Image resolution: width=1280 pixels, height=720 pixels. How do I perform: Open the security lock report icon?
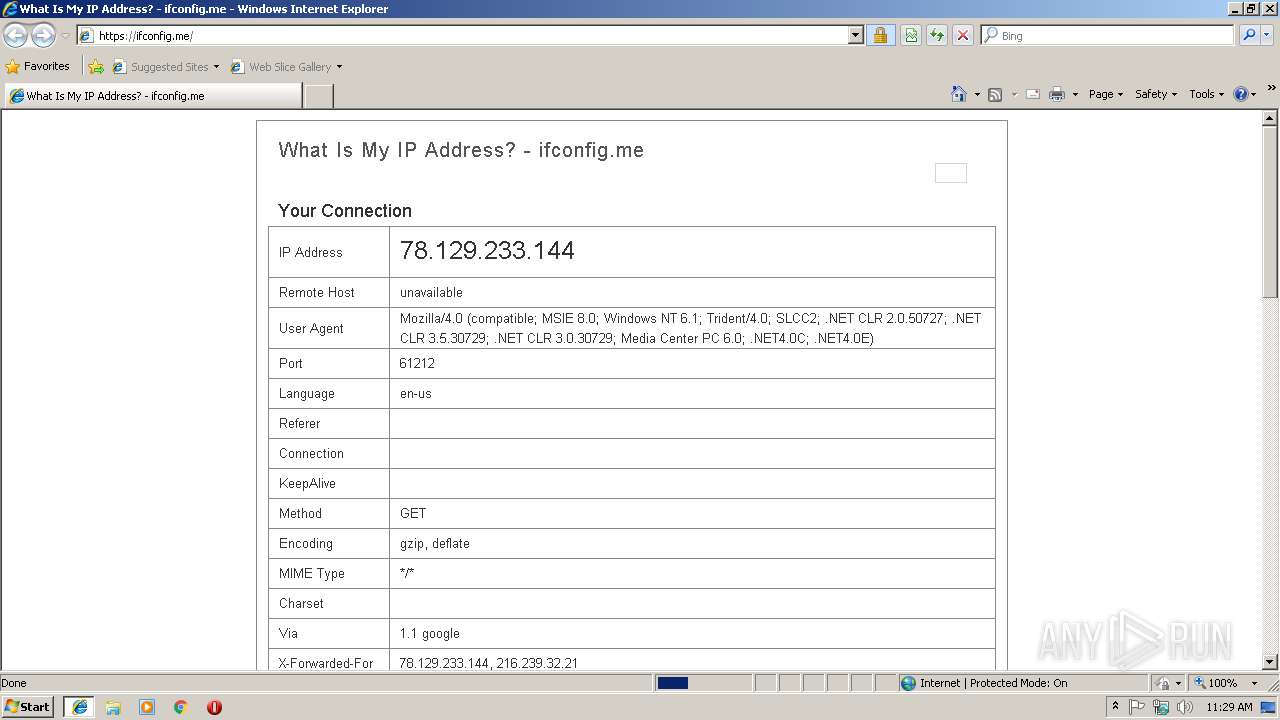pos(880,36)
